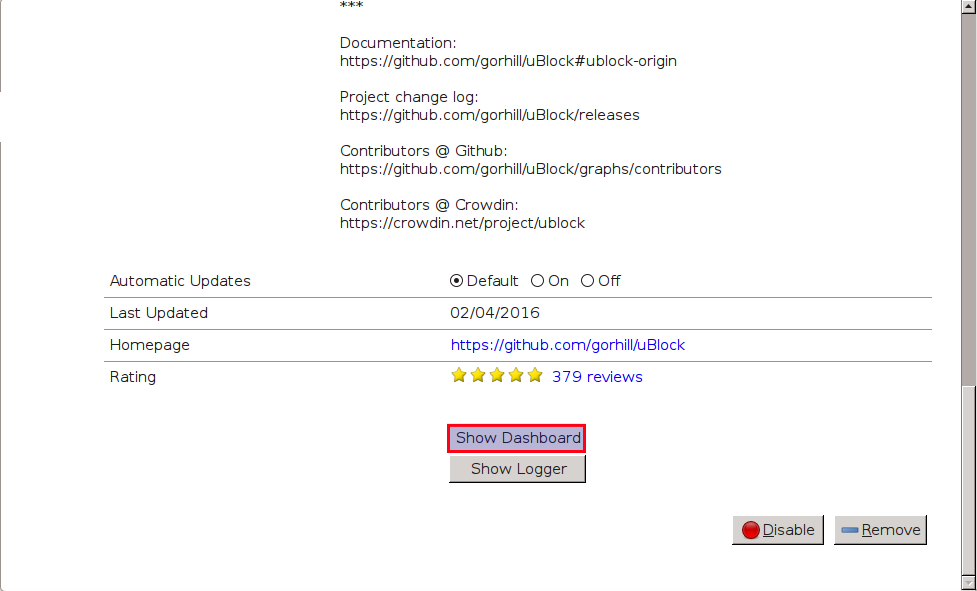Click the first rating star
Image resolution: width=977 pixels, height=591 pixels.
tap(459, 376)
